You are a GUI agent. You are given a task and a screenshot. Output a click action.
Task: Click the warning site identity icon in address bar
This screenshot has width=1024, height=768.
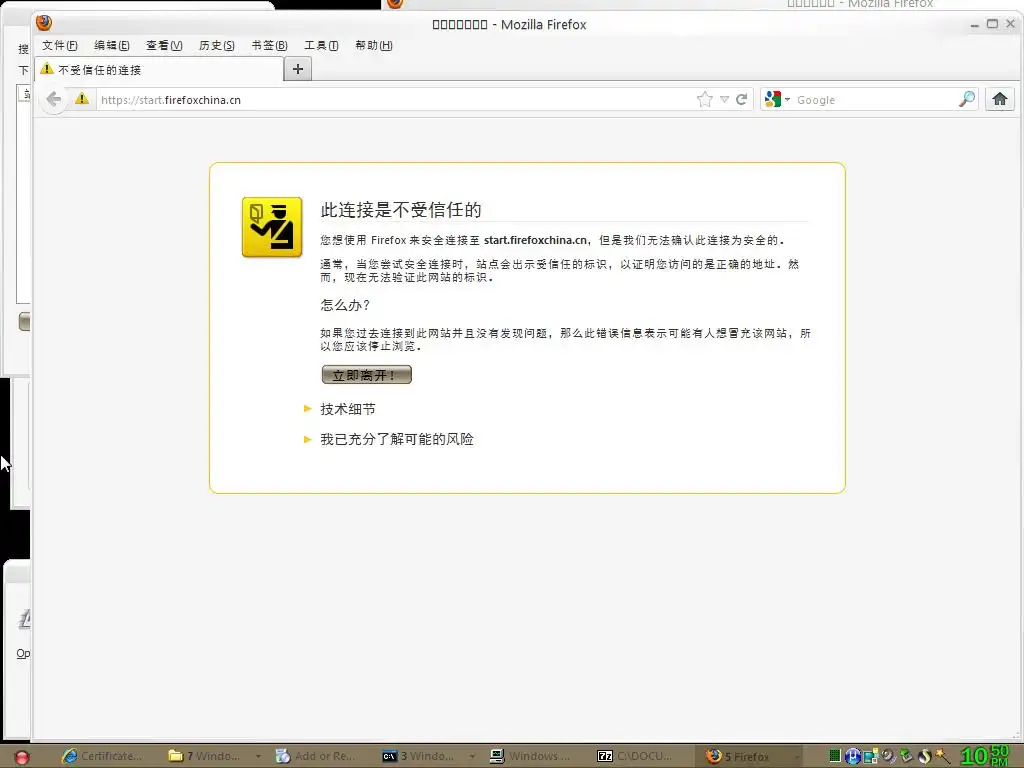pos(82,99)
